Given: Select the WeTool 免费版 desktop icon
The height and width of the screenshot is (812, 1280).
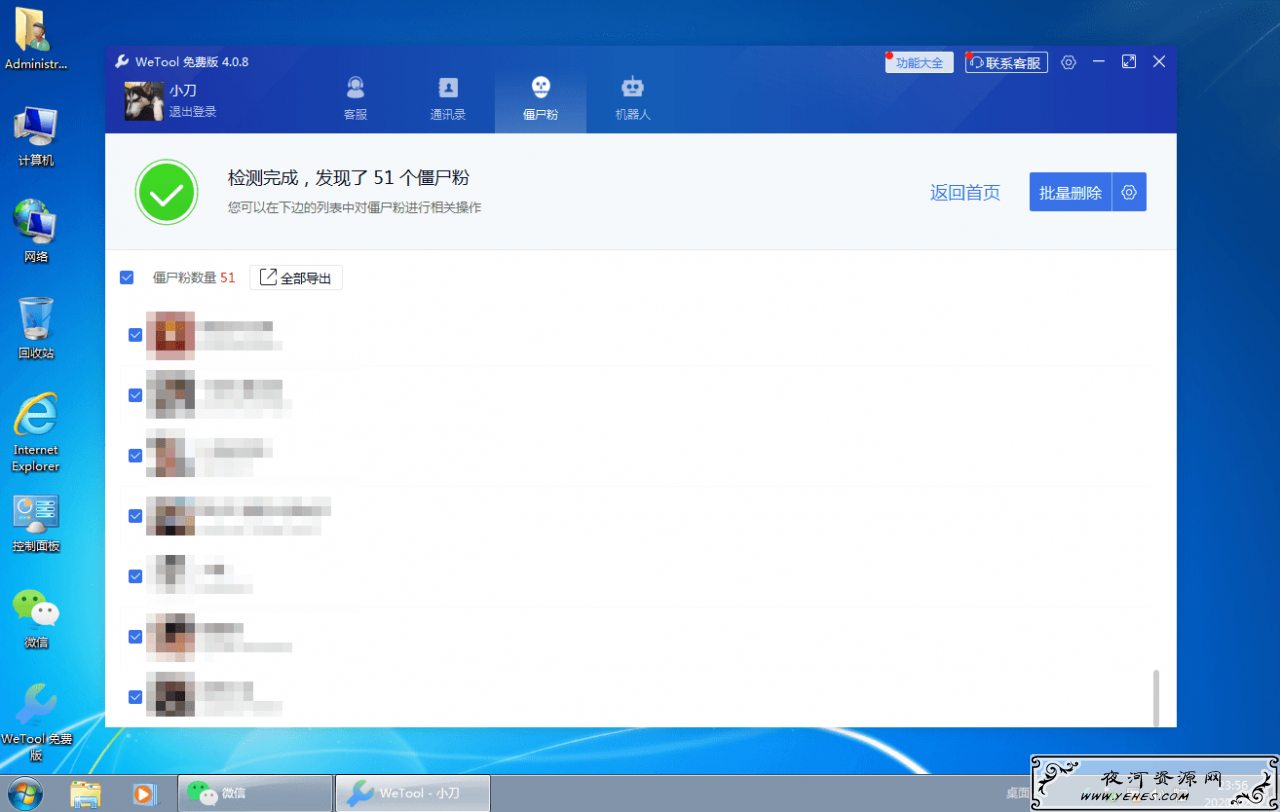Looking at the screenshot, I should 36,722.
